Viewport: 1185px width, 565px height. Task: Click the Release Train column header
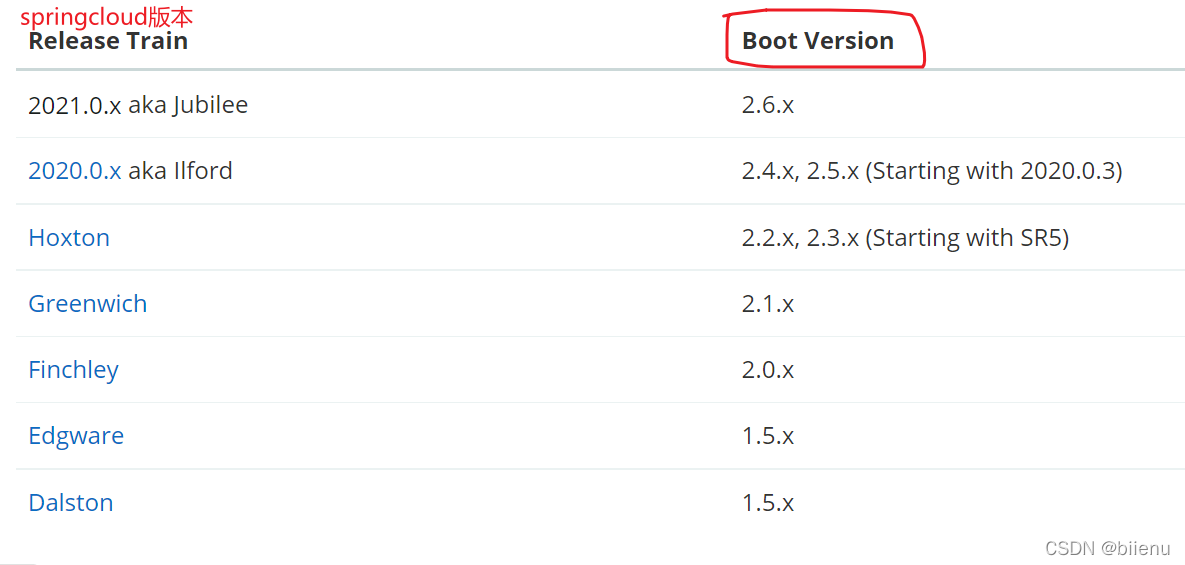tap(108, 40)
